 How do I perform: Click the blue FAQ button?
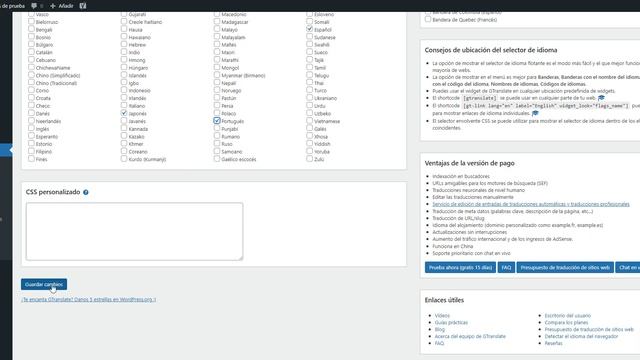pyautogui.click(x=506, y=267)
